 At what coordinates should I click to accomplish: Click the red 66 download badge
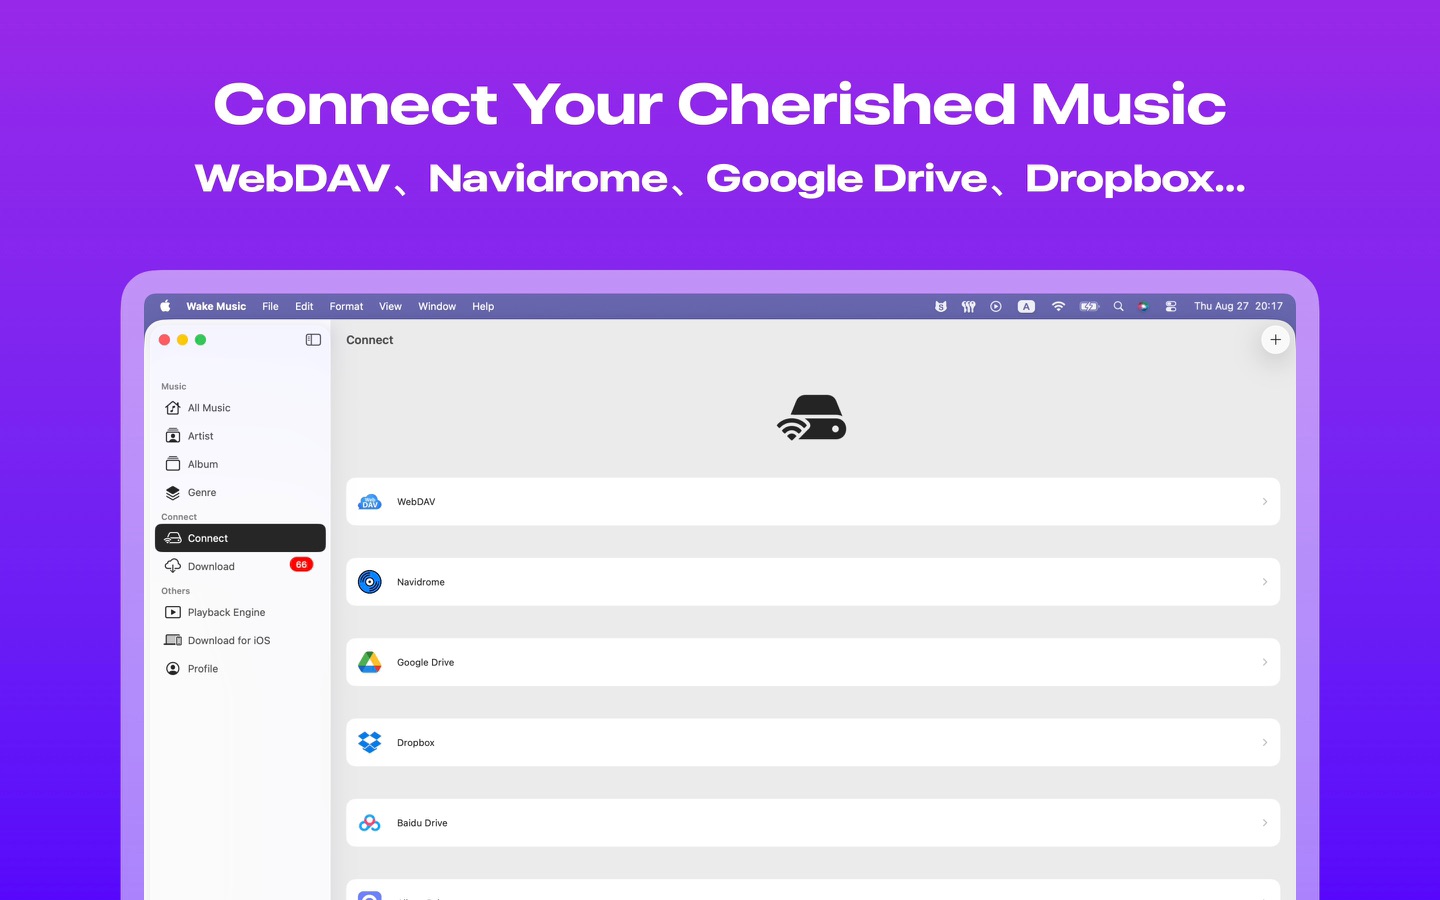(301, 565)
